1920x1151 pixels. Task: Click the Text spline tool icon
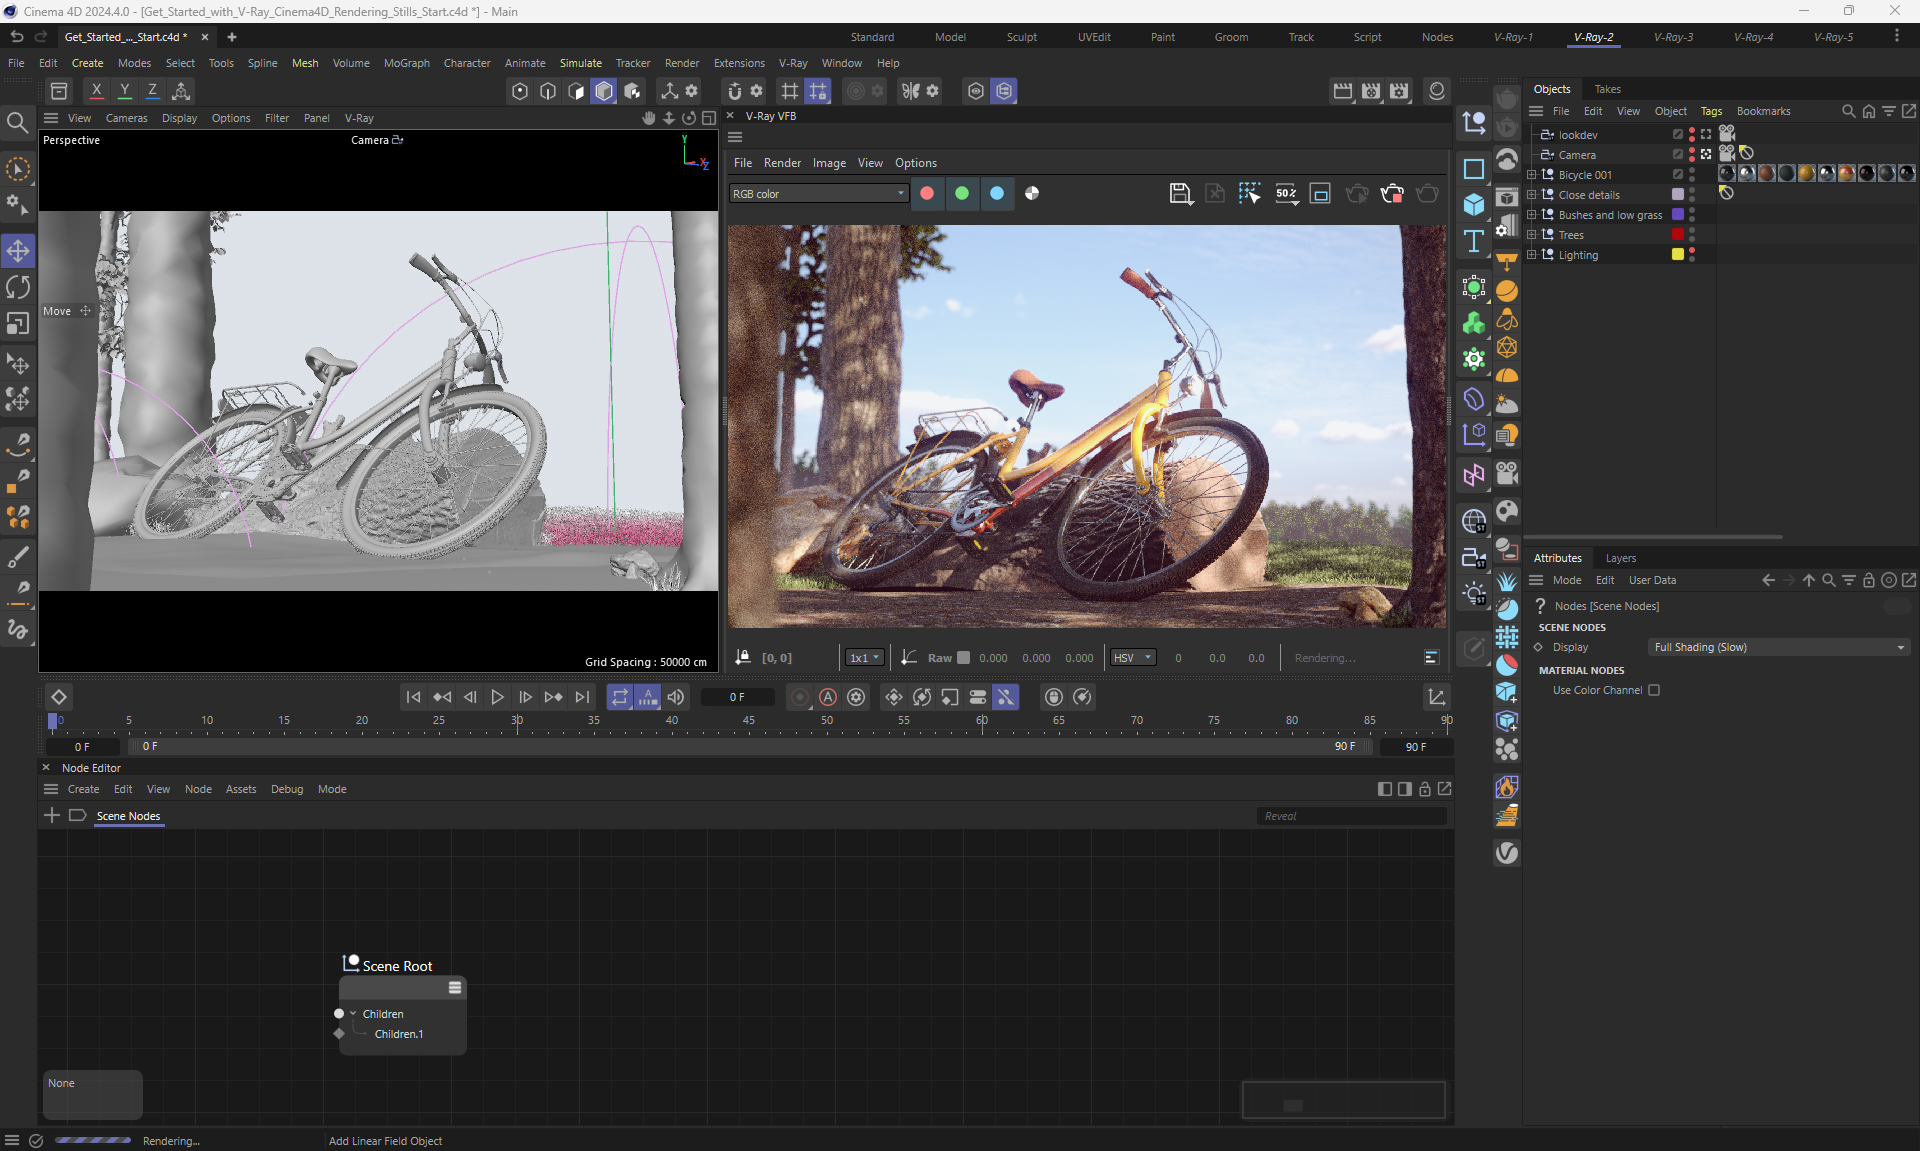coord(1473,241)
